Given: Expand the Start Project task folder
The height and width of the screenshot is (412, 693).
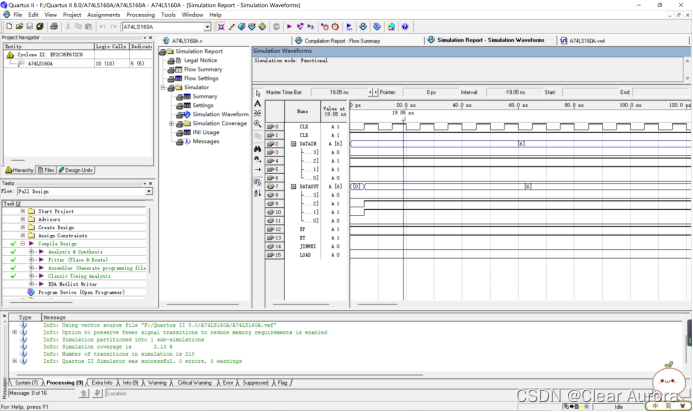Looking at the screenshot, I should (x=23, y=211).
